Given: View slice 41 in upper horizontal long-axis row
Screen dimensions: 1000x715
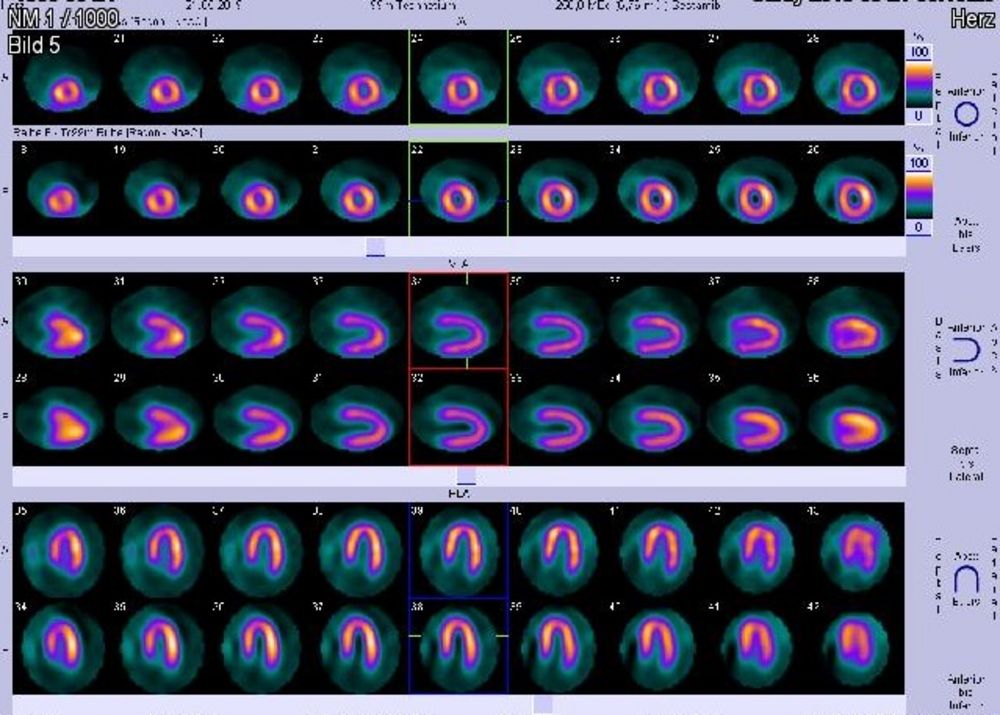Looking at the screenshot, I should 657,550.
